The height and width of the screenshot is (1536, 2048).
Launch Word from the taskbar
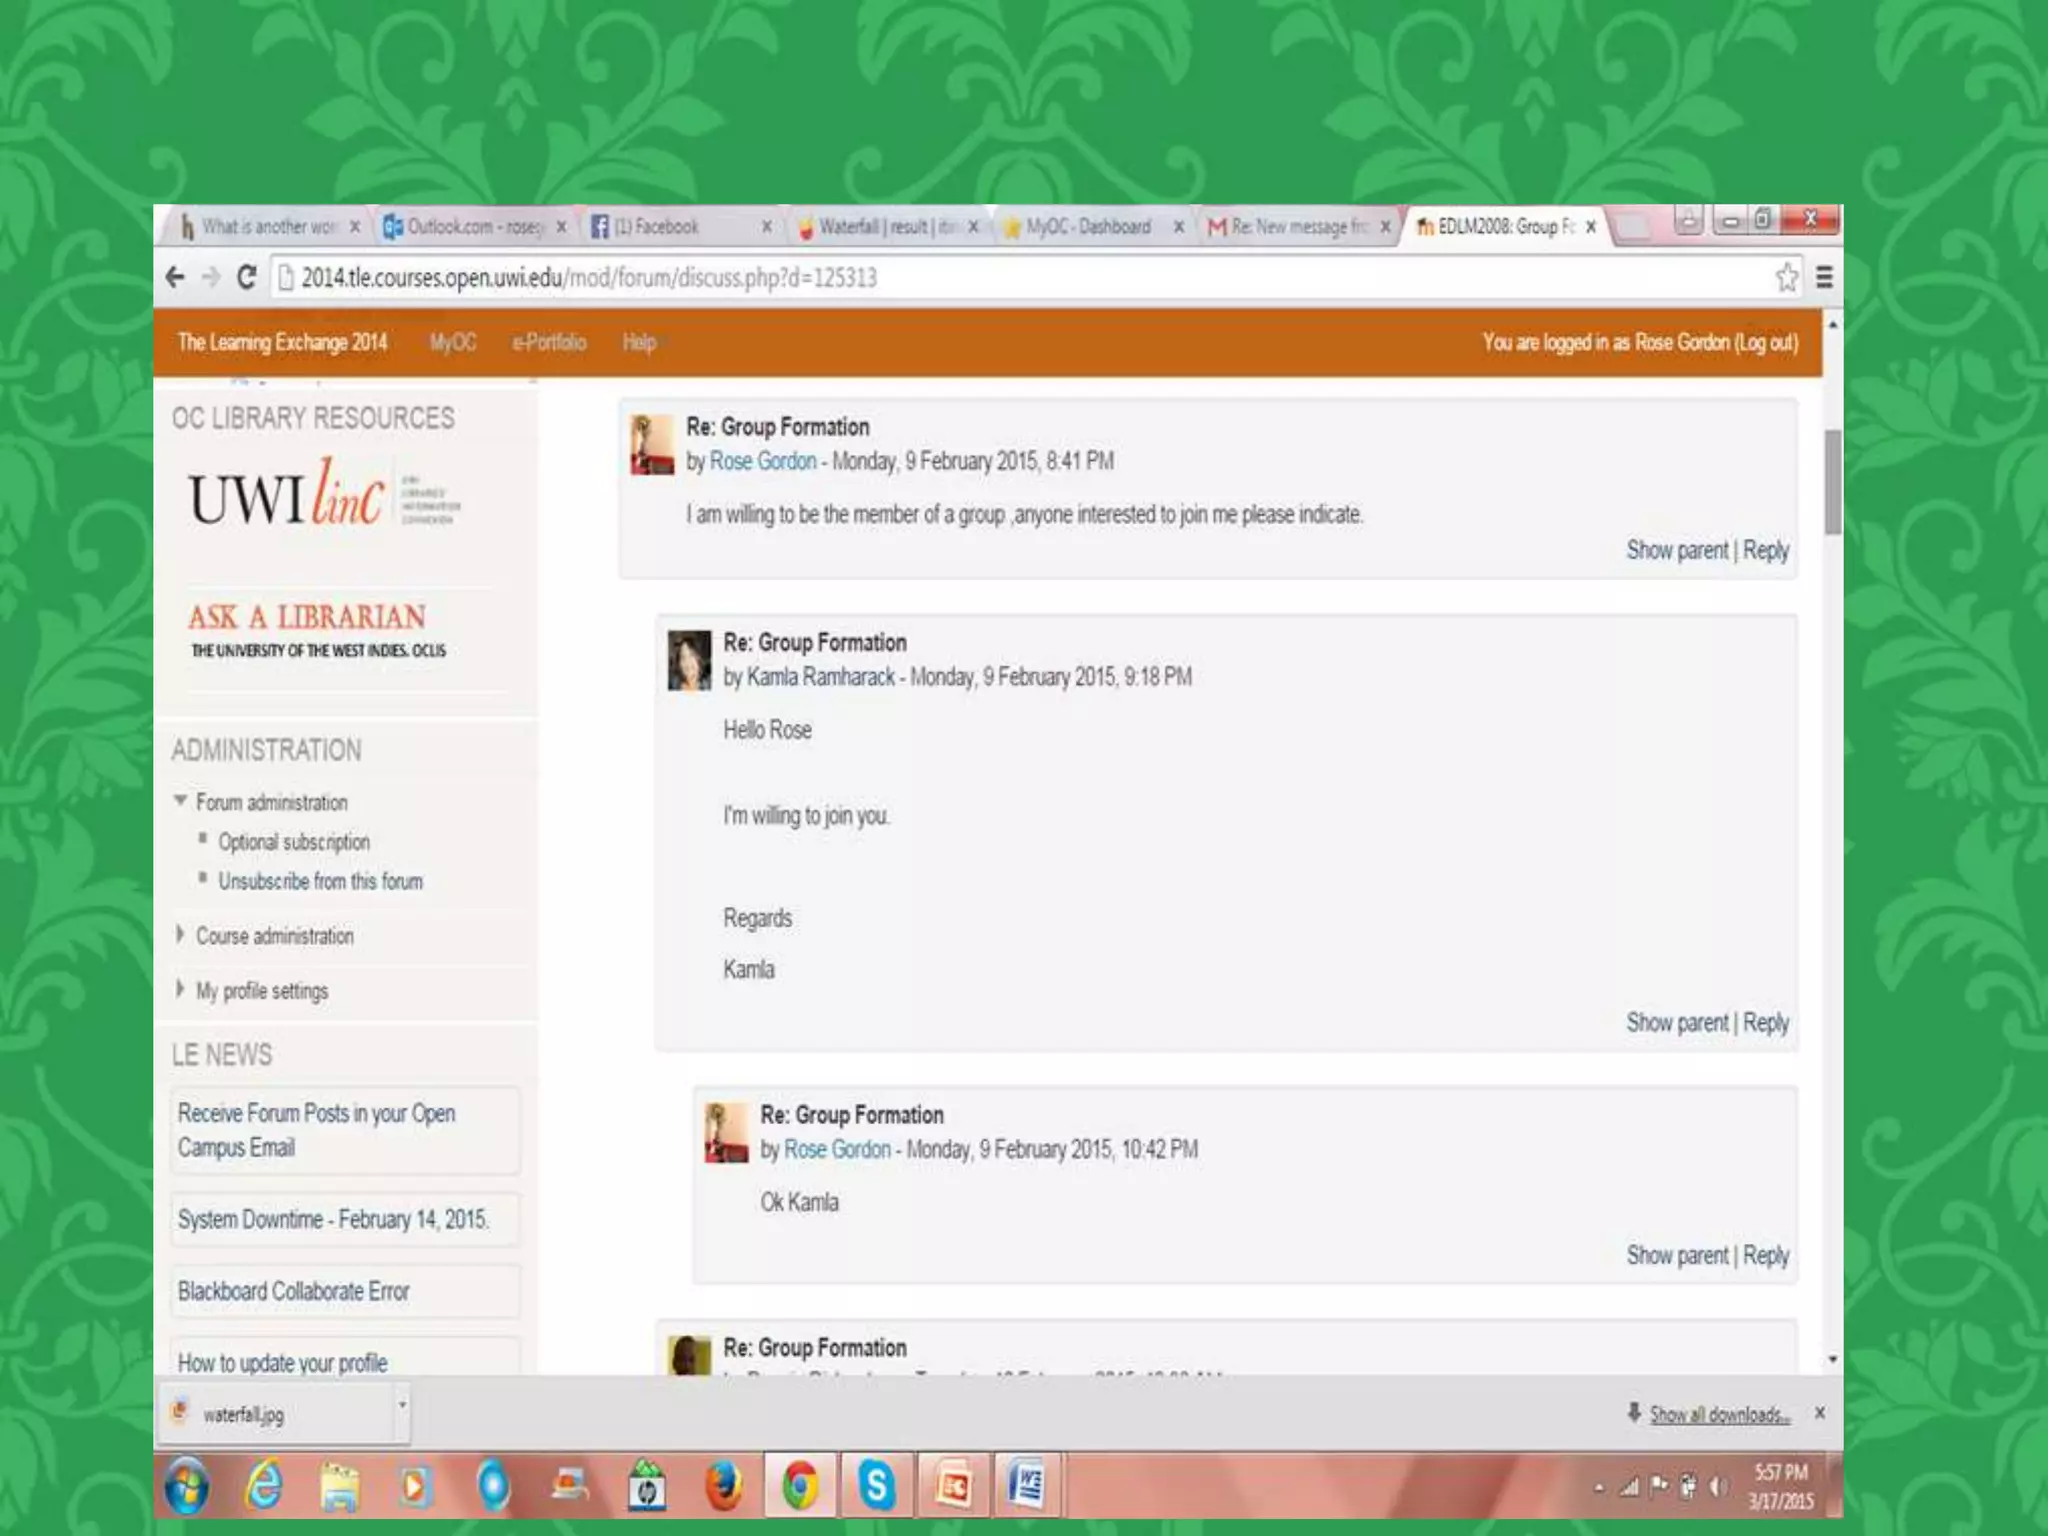(1027, 1485)
